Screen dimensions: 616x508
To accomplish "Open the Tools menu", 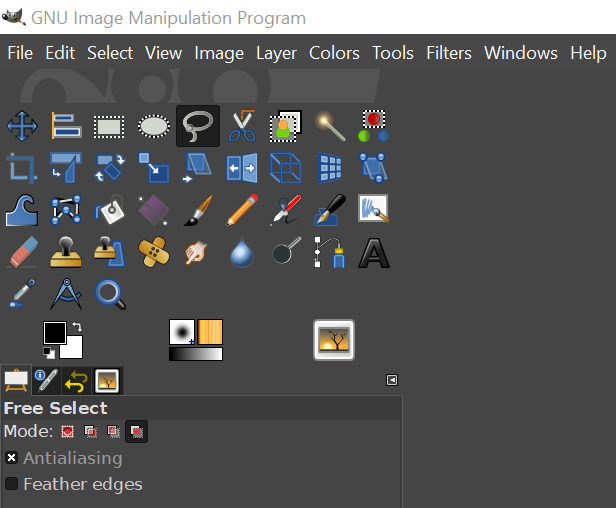I will (393, 53).
